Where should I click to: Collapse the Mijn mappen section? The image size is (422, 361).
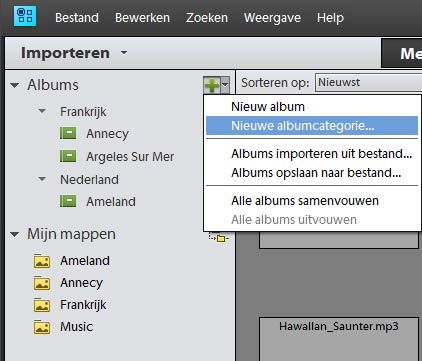[14, 234]
